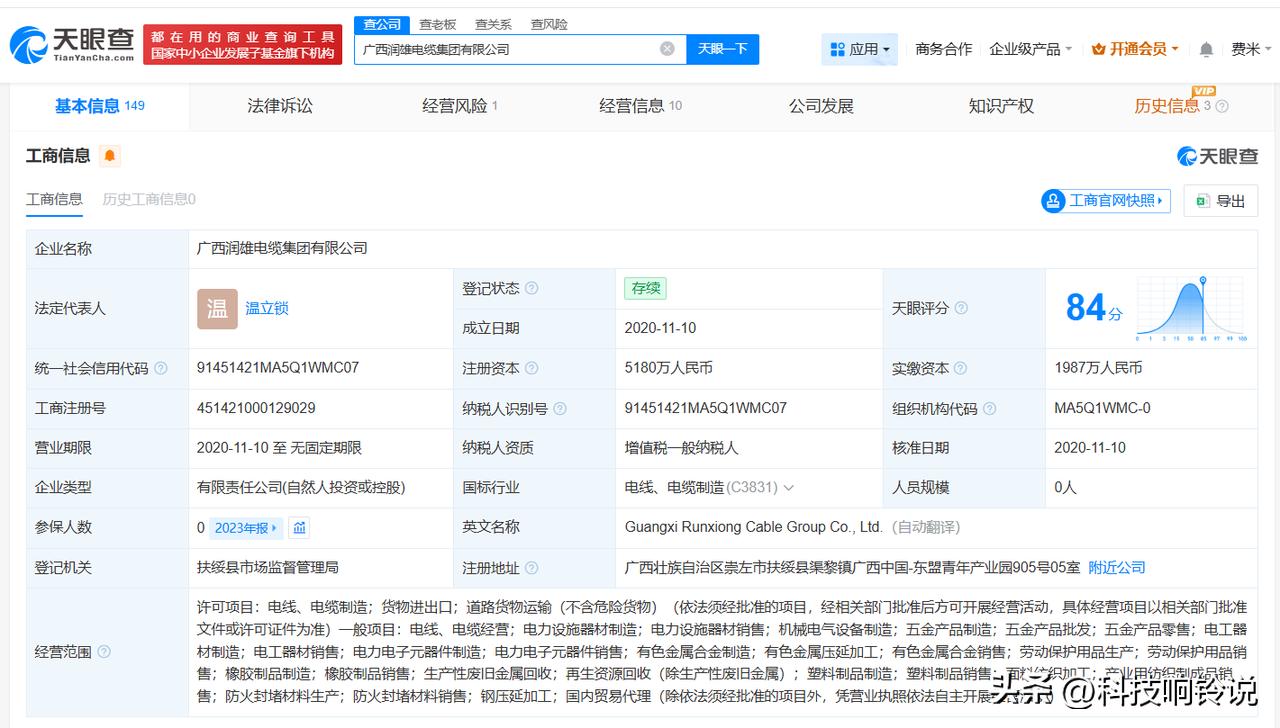Switch to the 法律诉讼 tab
Viewport: 1280px width, 728px height.
point(279,105)
